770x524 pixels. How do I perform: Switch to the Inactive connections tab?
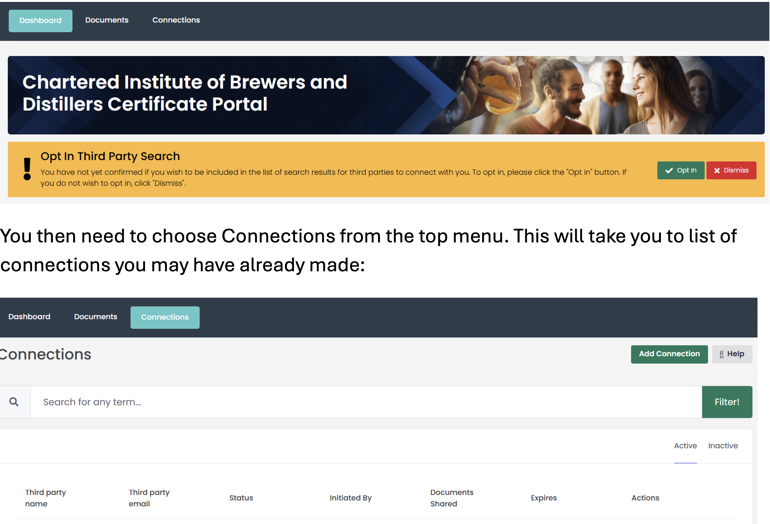coord(723,446)
